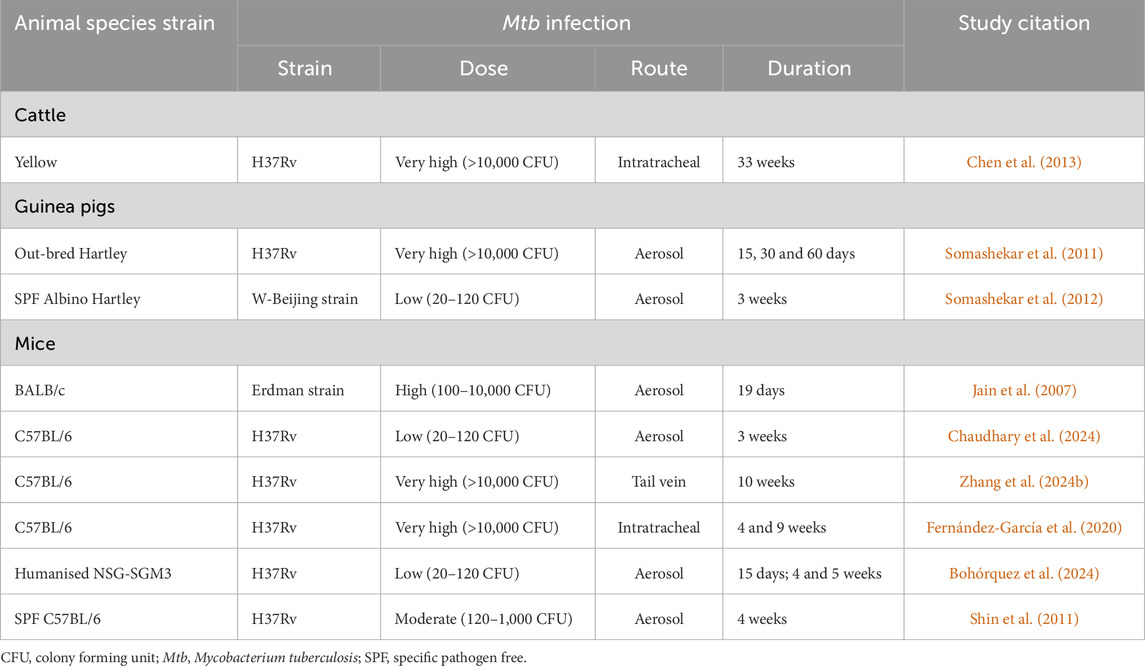Open the Chaudhary et al. (2024) citation
The image size is (1145, 666).
point(1023,436)
